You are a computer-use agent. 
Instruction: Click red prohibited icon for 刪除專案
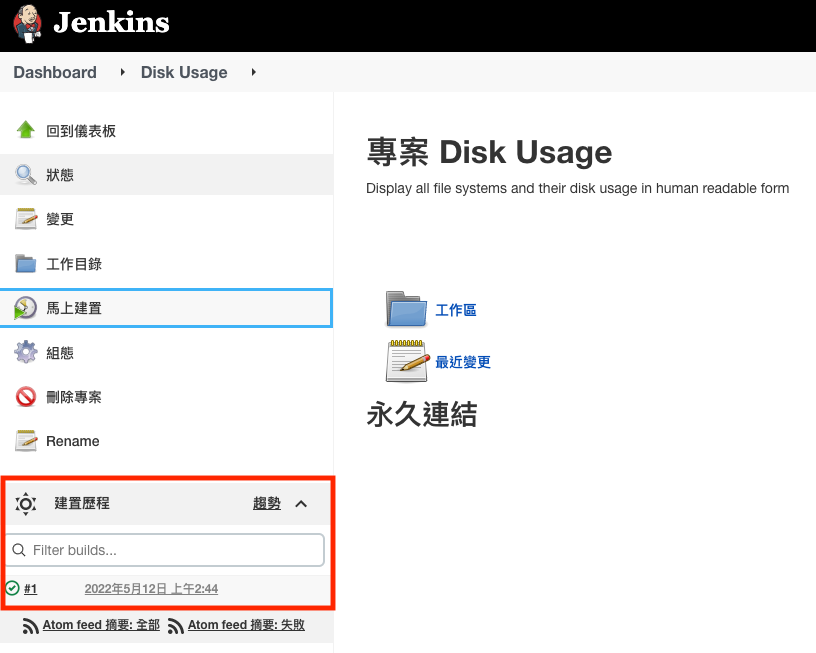click(26, 397)
